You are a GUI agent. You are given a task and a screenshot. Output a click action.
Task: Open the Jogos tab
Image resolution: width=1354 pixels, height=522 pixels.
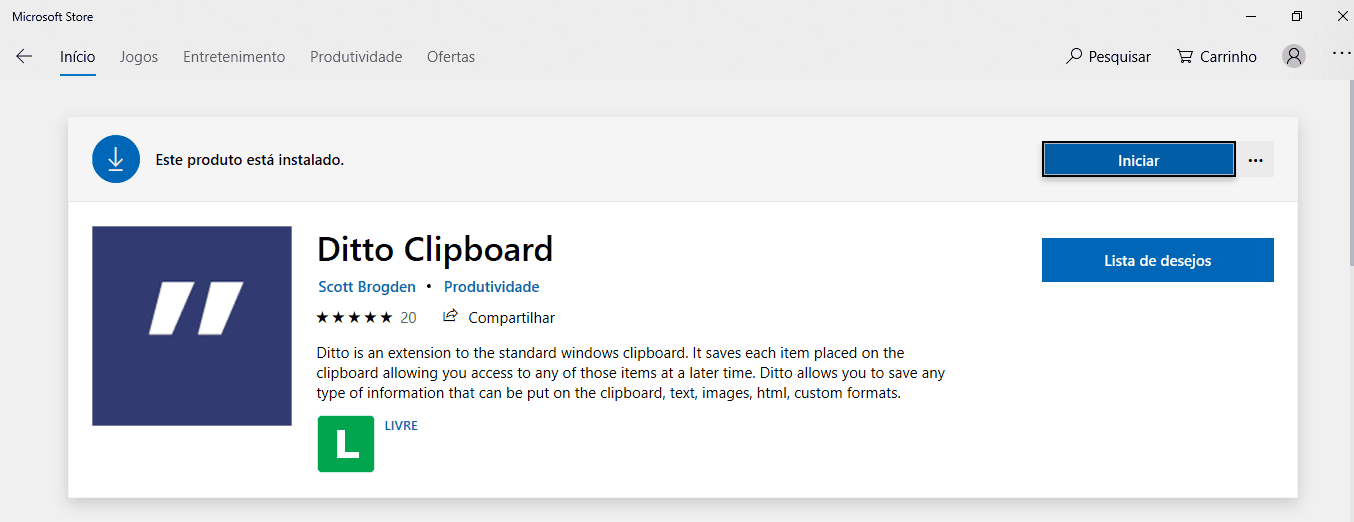(x=139, y=57)
